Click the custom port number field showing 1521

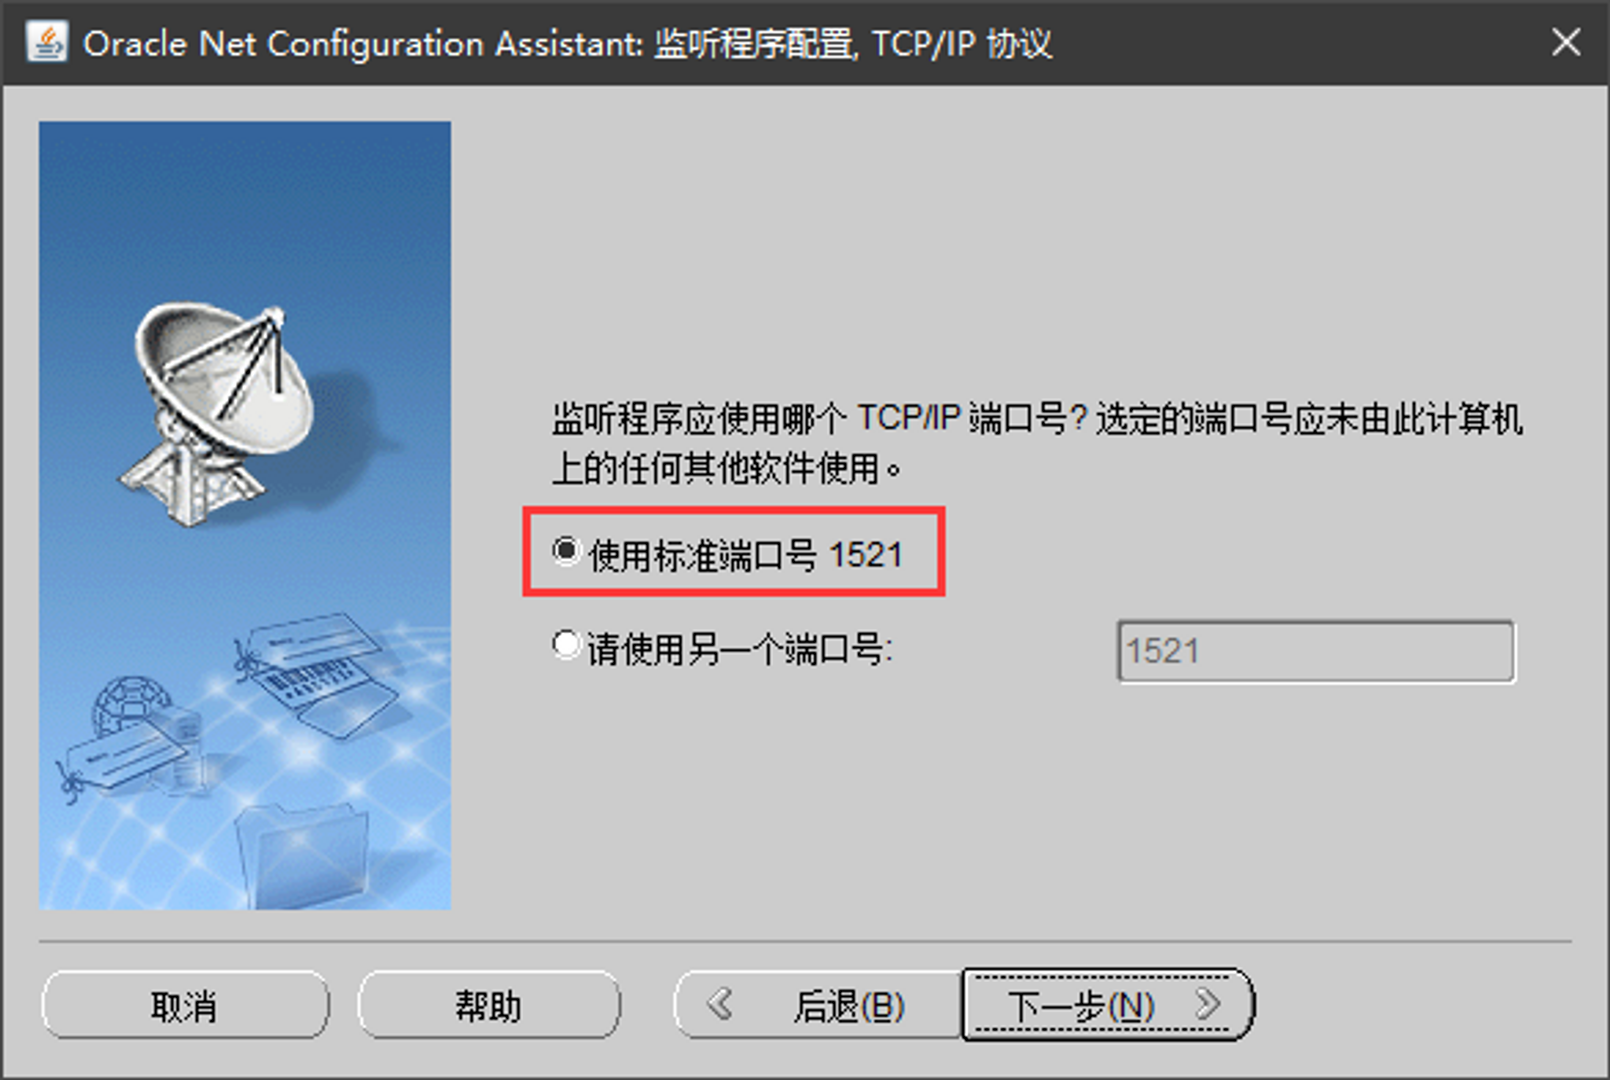[1316, 652]
